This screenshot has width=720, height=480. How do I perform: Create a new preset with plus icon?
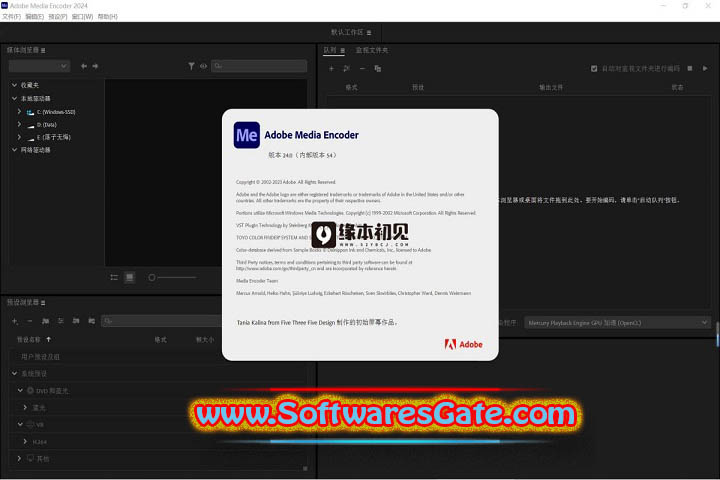15,321
